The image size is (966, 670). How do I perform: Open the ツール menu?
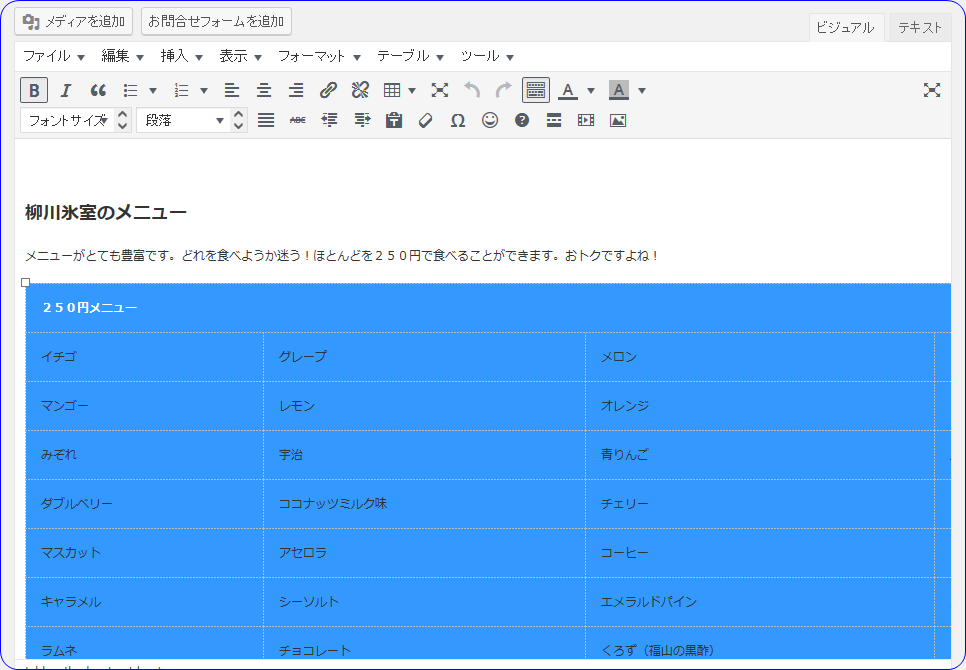(x=487, y=56)
